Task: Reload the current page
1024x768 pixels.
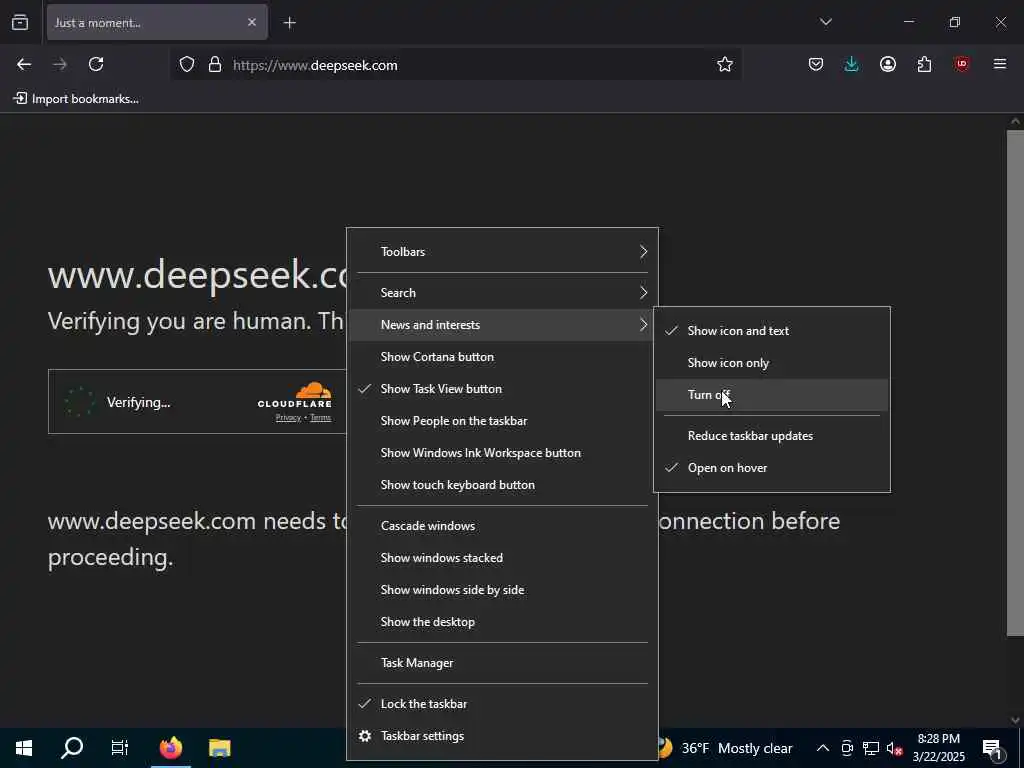Action: point(96,64)
